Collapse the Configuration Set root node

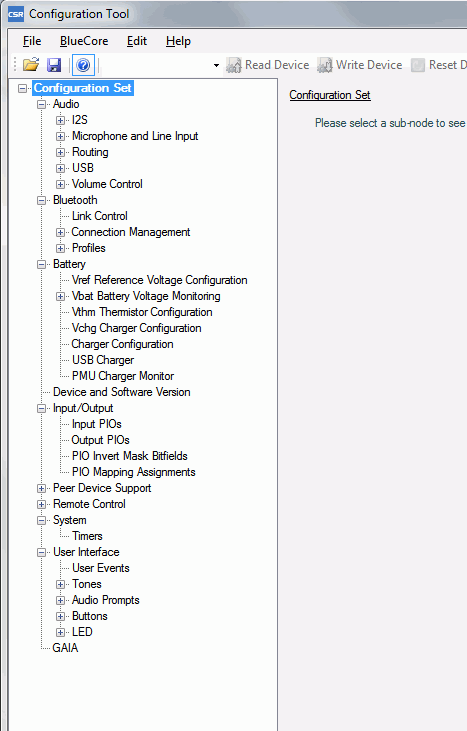(22, 88)
